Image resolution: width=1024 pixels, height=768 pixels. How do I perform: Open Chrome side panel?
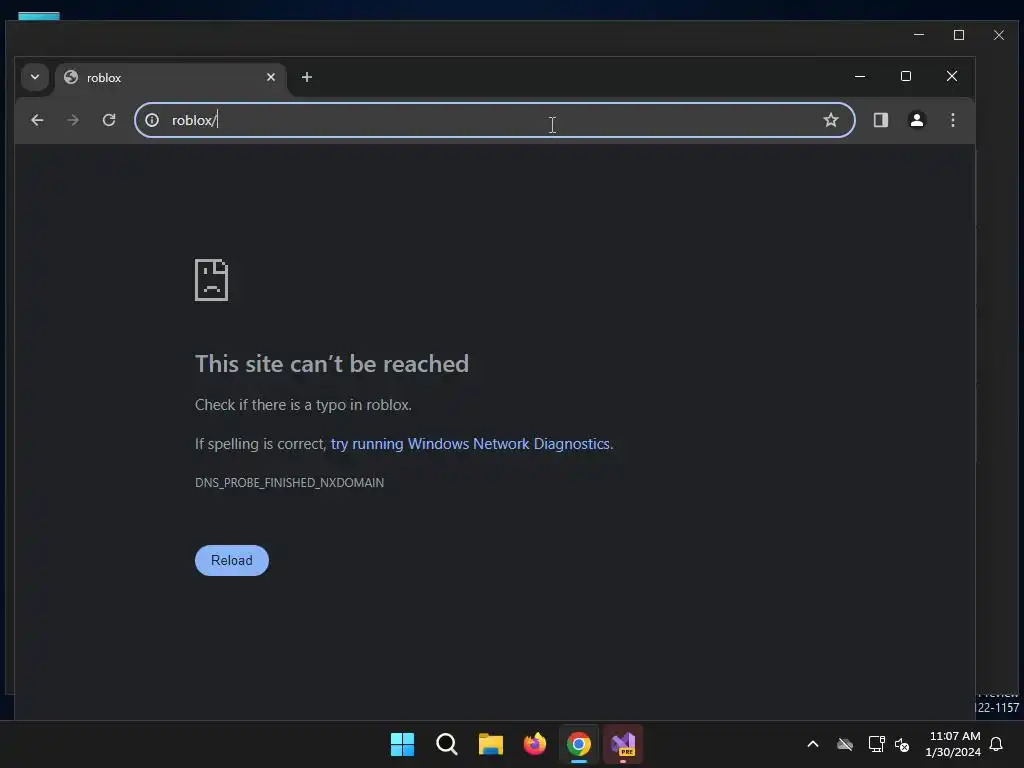pos(881,120)
